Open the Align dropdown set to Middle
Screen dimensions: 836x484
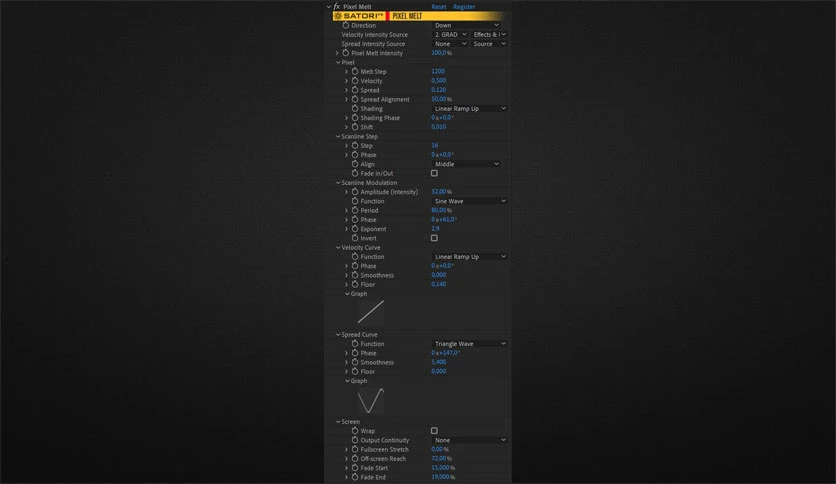coord(467,164)
